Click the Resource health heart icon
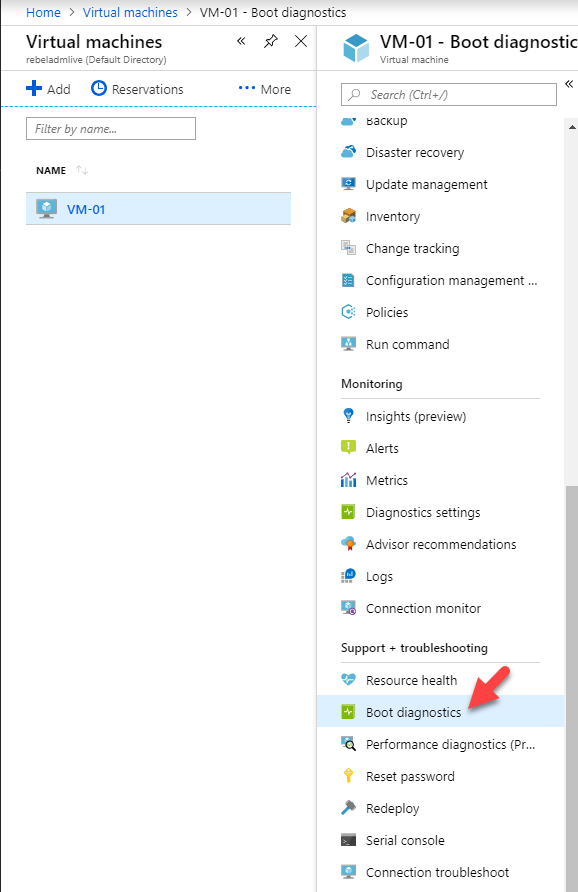 click(x=348, y=679)
